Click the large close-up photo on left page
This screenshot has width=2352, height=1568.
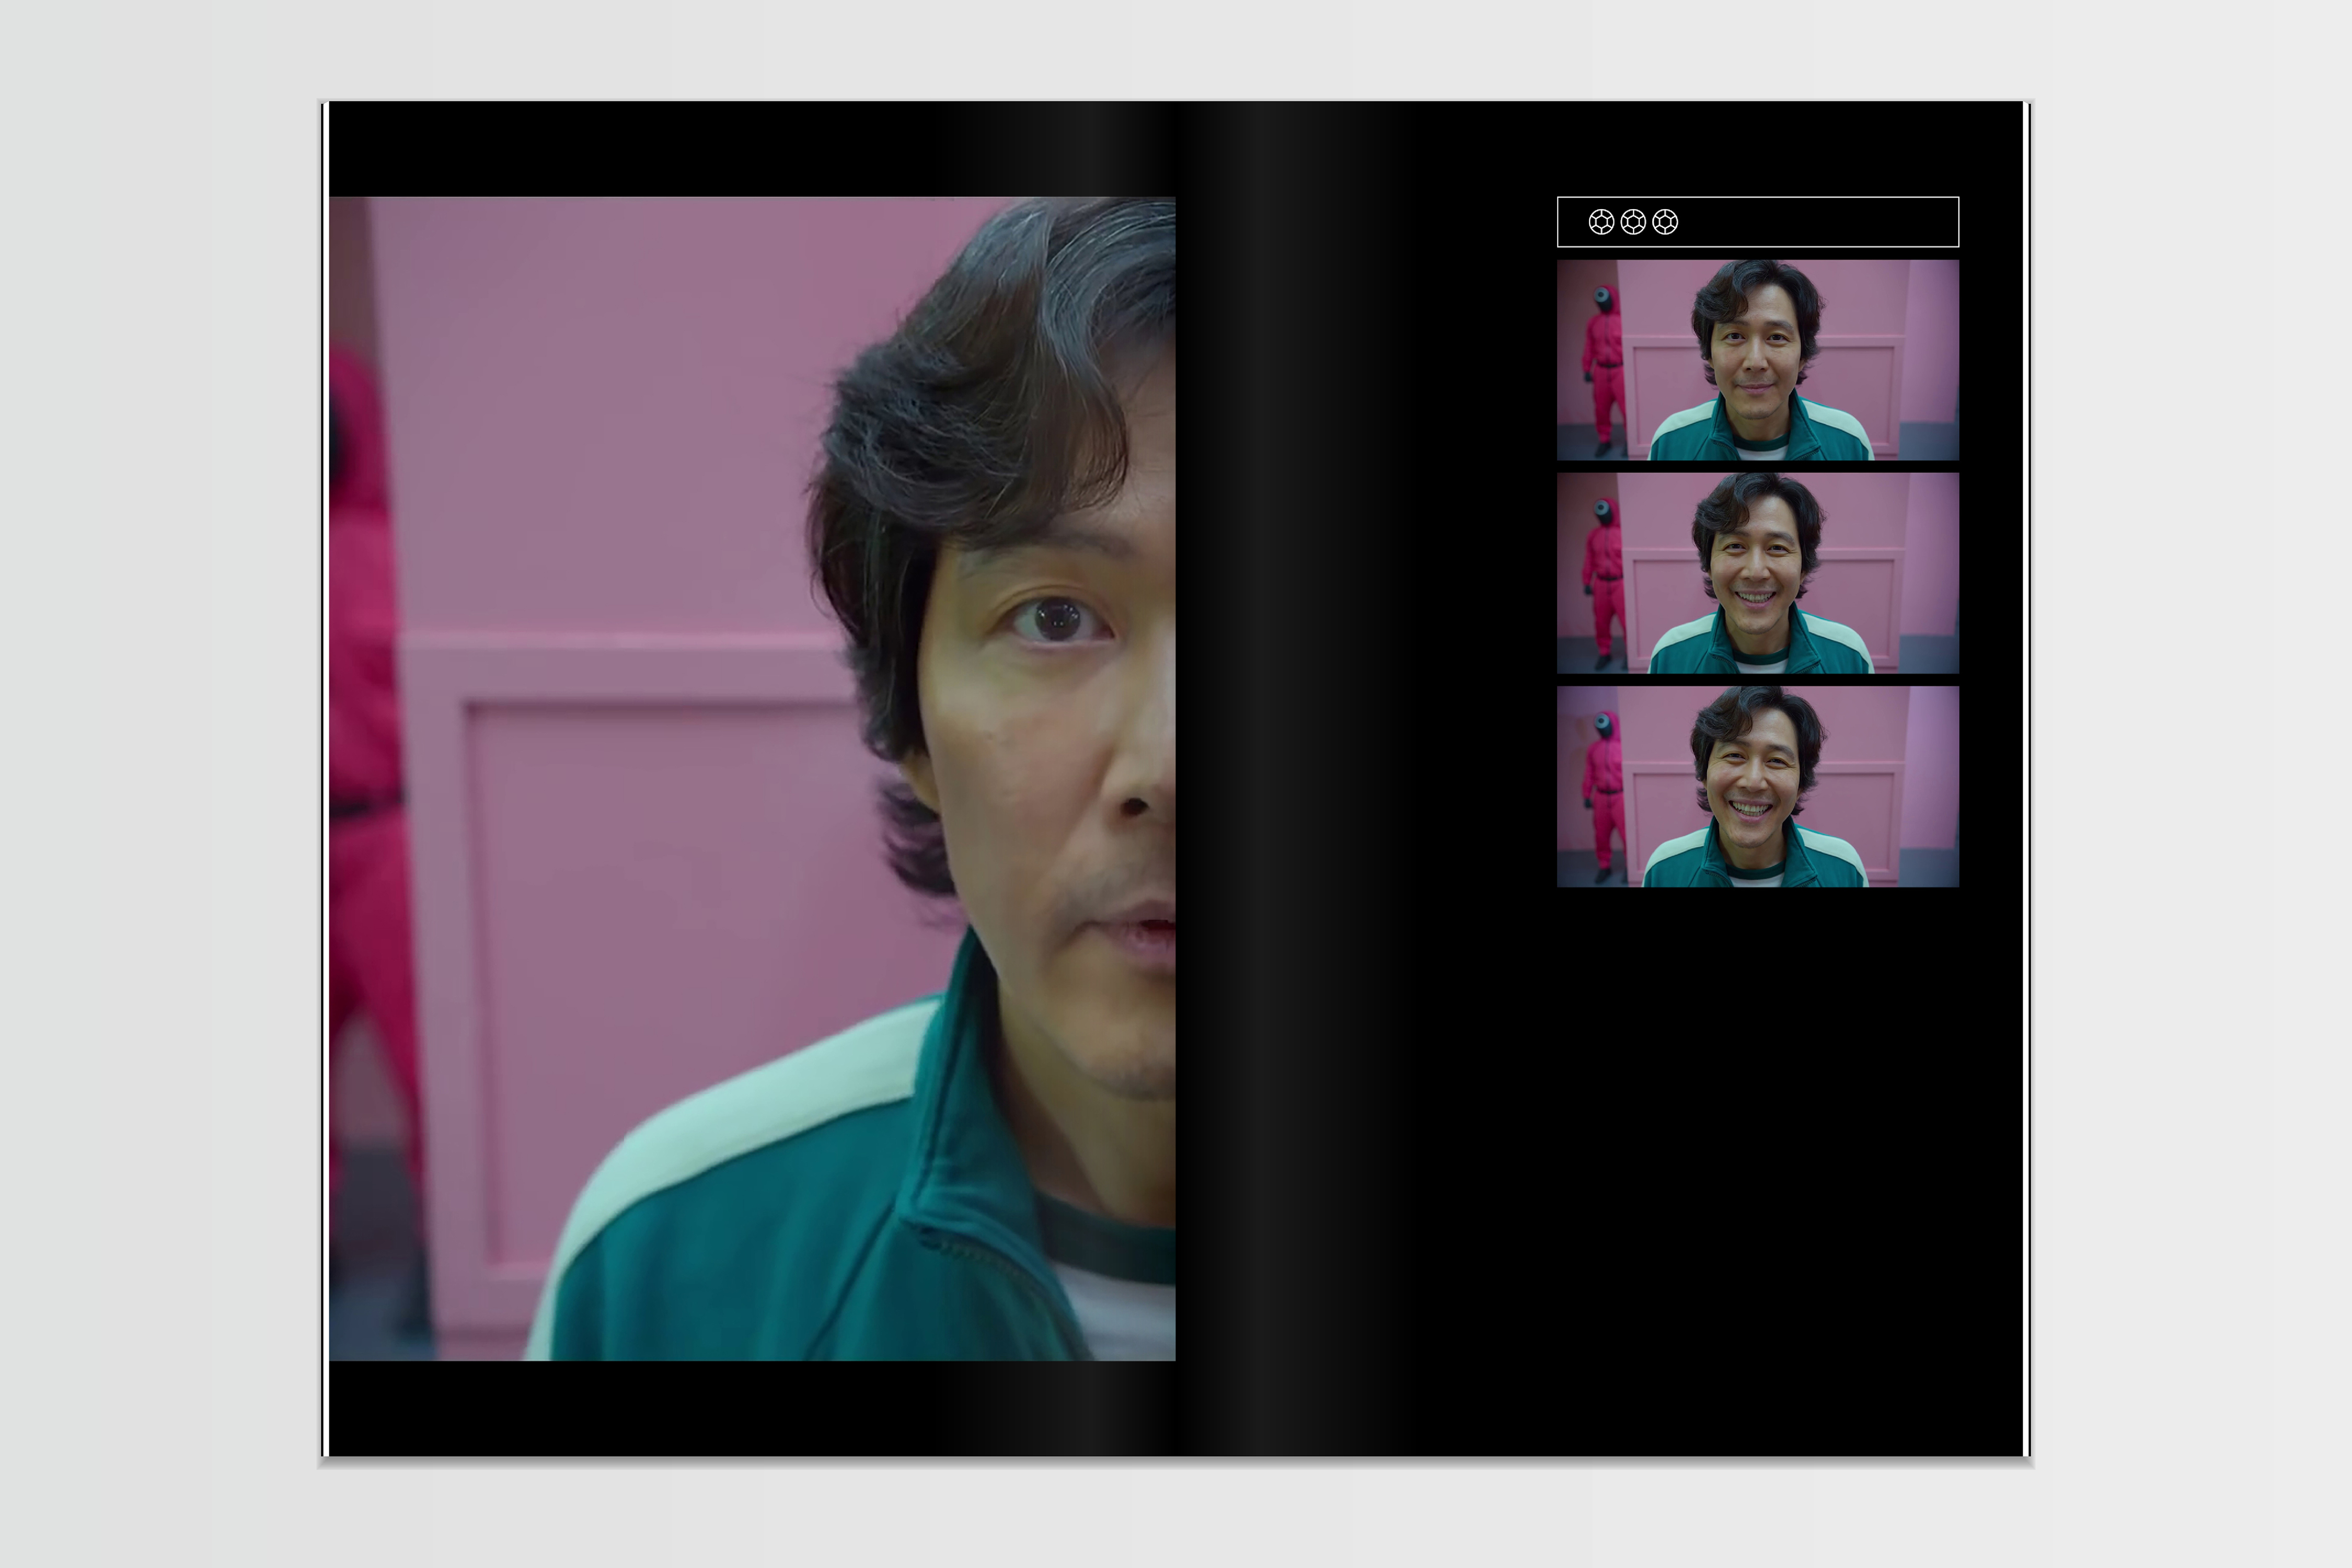(752, 779)
